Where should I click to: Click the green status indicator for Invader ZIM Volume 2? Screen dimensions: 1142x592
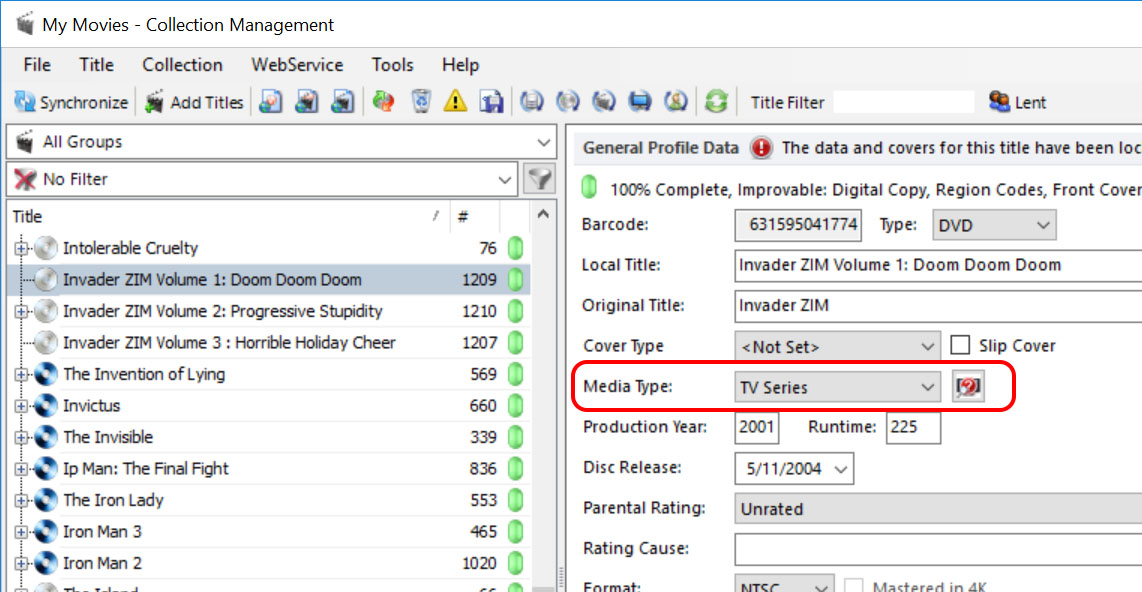(516, 311)
